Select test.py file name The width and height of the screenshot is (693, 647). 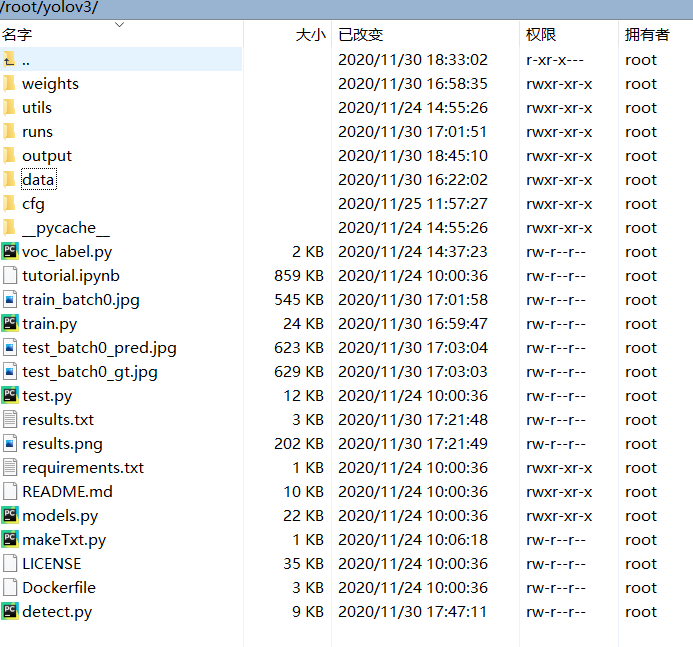(47, 396)
